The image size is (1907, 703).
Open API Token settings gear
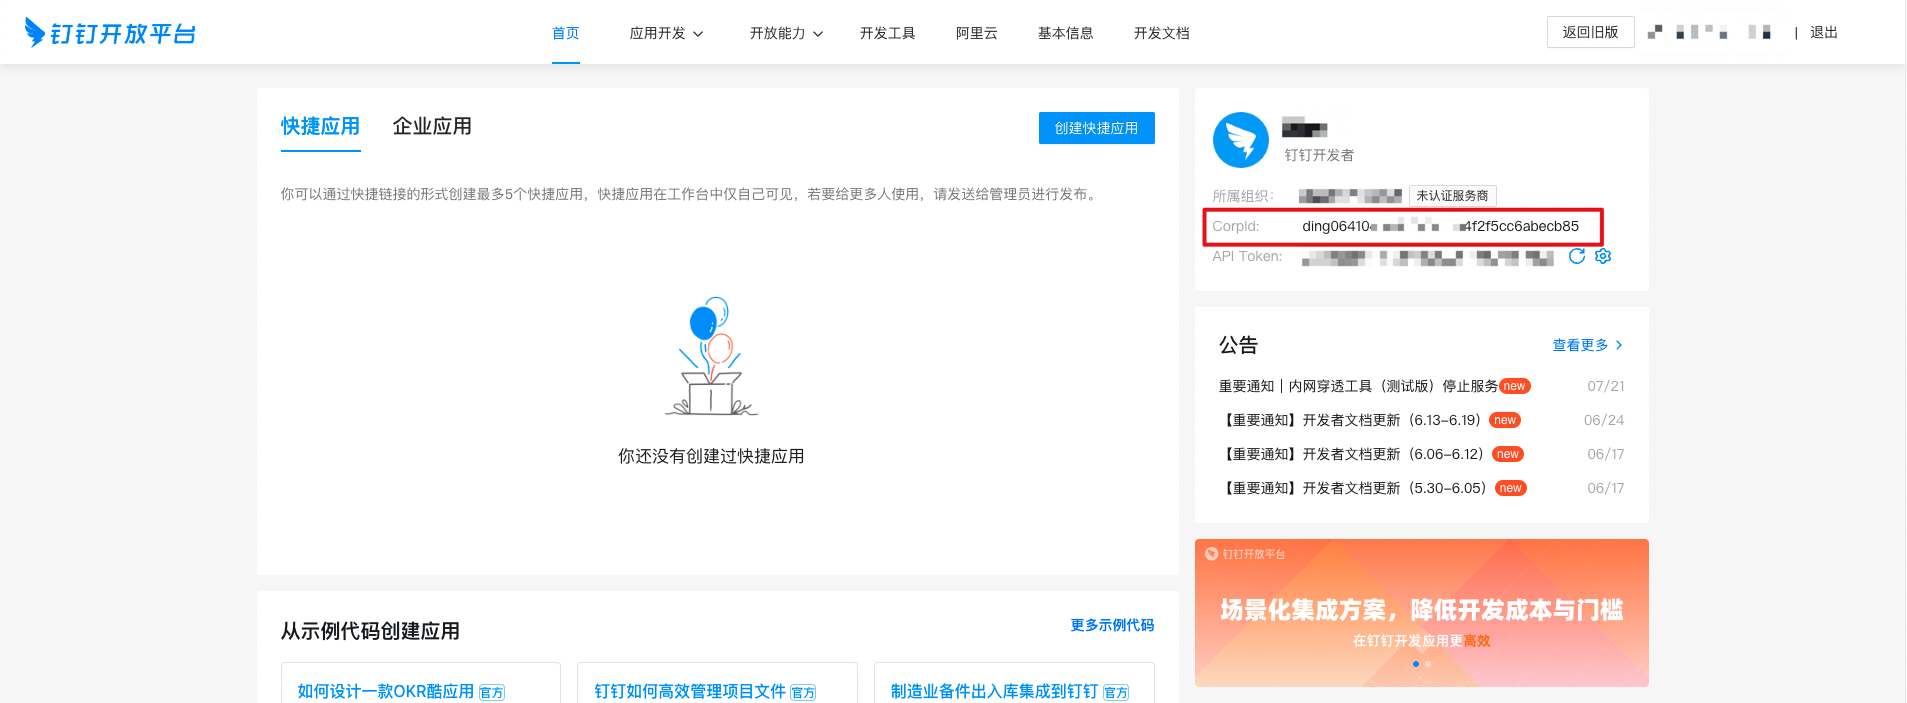(x=1603, y=256)
